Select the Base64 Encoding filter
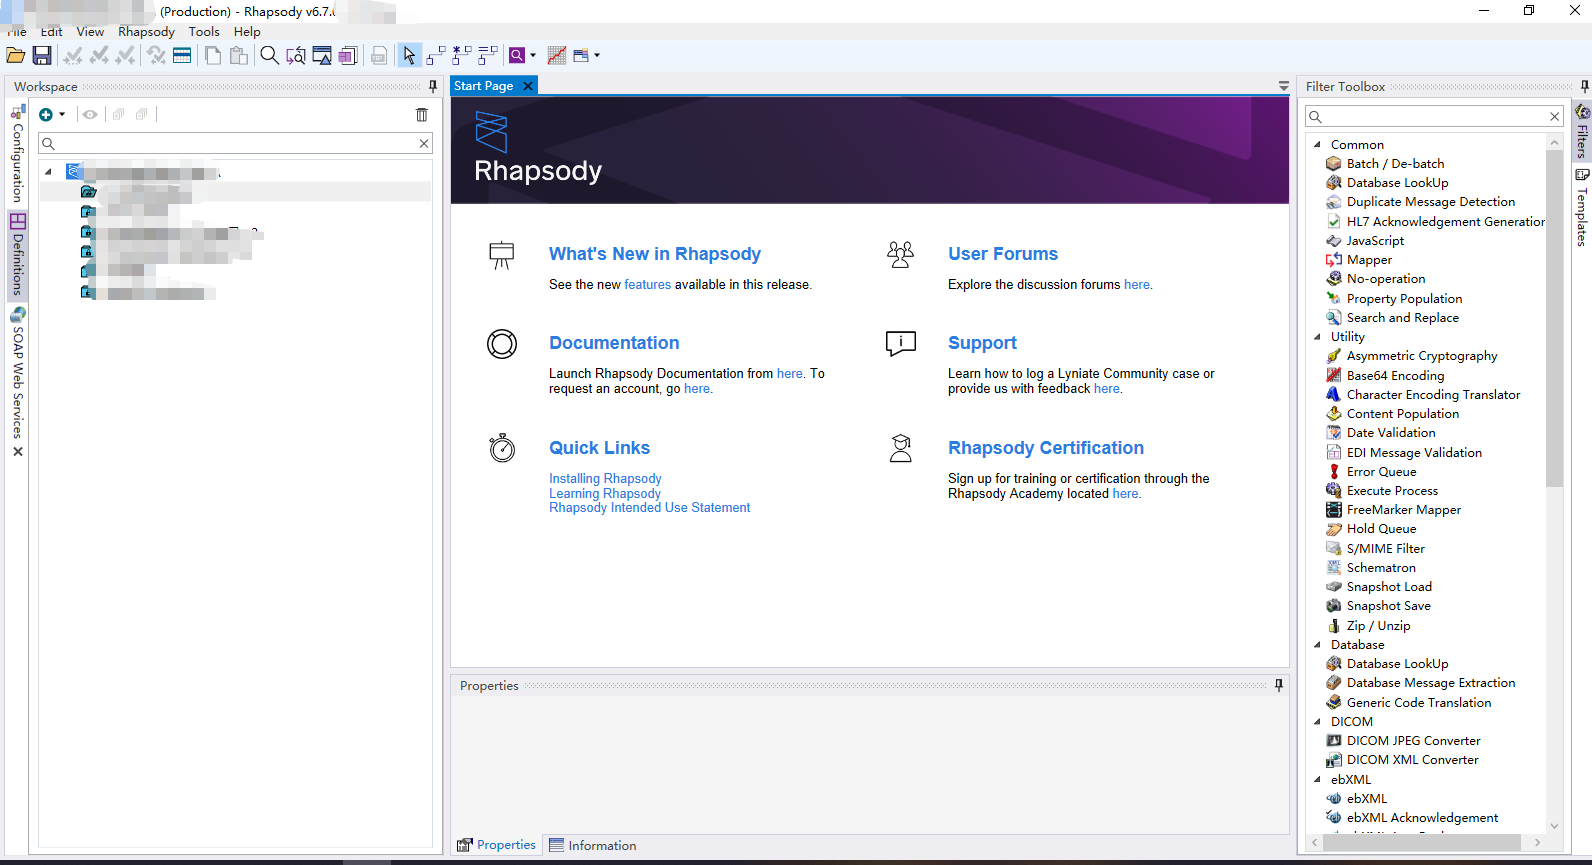This screenshot has width=1592, height=865. point(1385,376)
